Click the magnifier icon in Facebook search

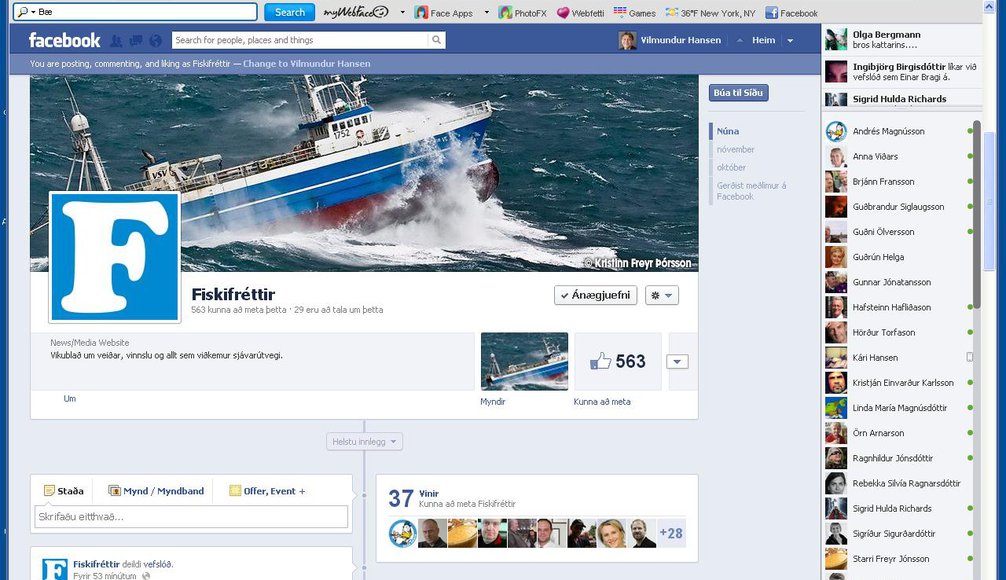click(436, 40)
